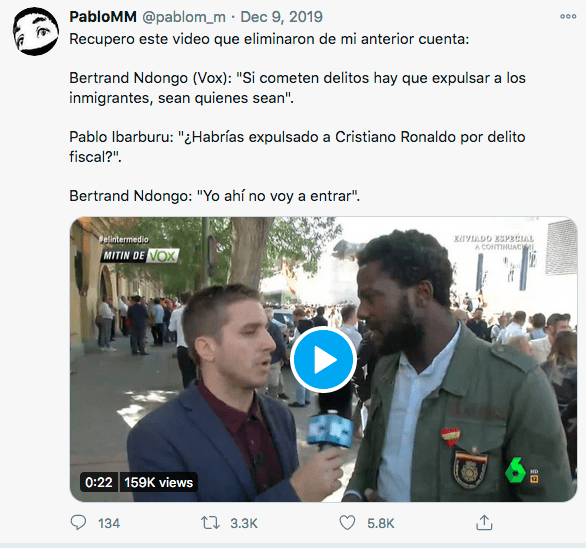Open the reply speech bubble icon
The width and height of the screenshot is (586, 548).
[x=78, y=523]
